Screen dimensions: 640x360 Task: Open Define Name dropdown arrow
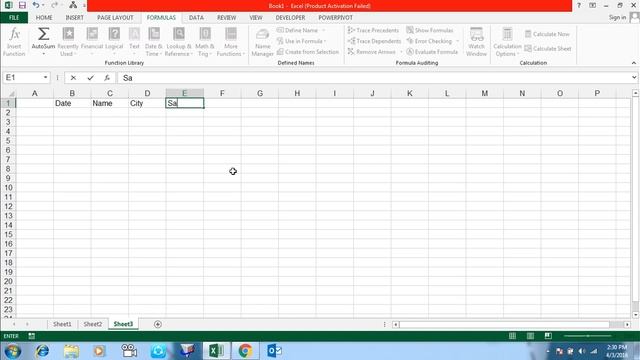(x=324, y=30)
